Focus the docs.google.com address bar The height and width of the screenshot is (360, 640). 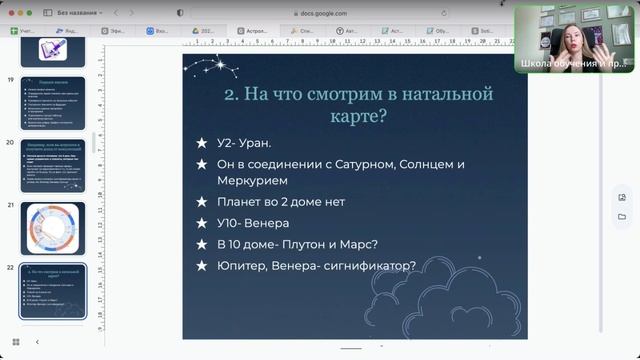pyautogui.click(x=320, y=13)
